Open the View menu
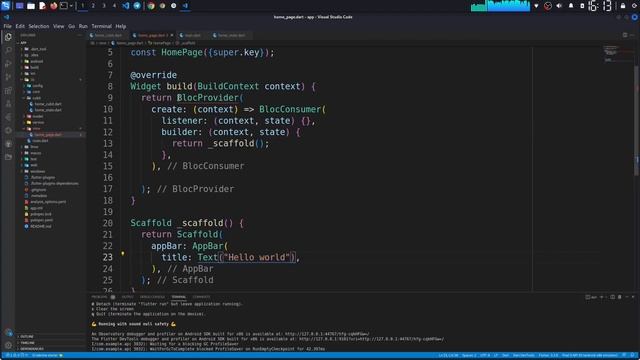Viewport: 640px width, 360px height. click(58, 26)
